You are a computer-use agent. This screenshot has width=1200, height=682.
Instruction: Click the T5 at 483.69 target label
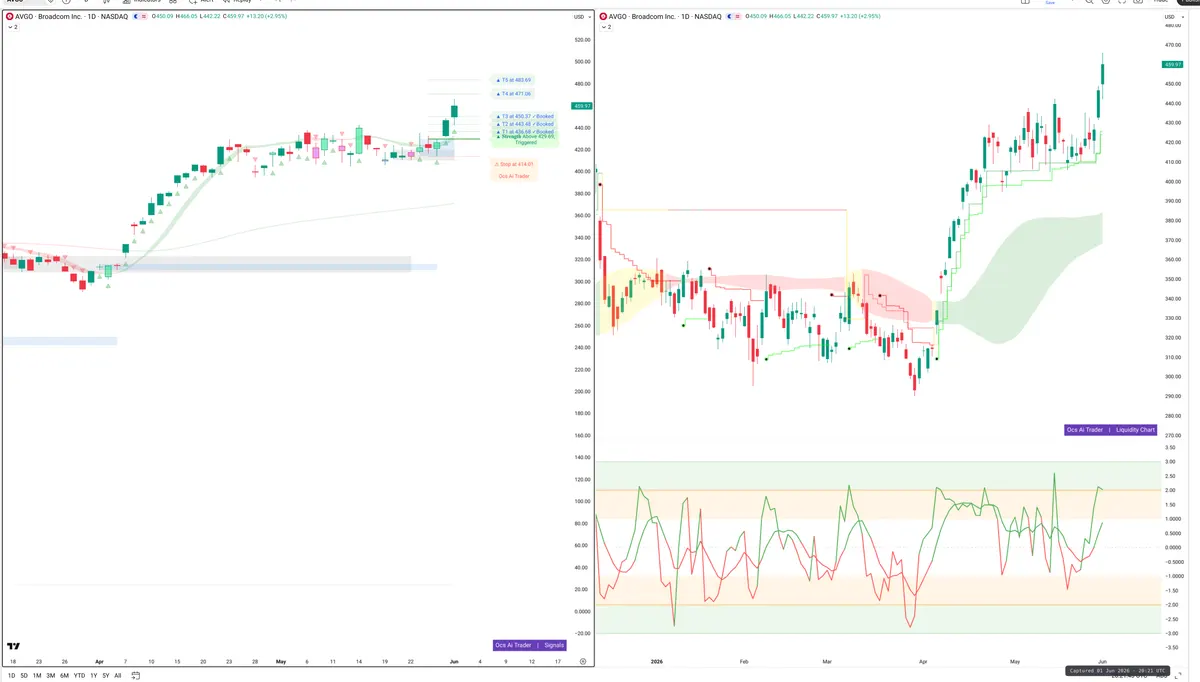(x=514, y=80)
